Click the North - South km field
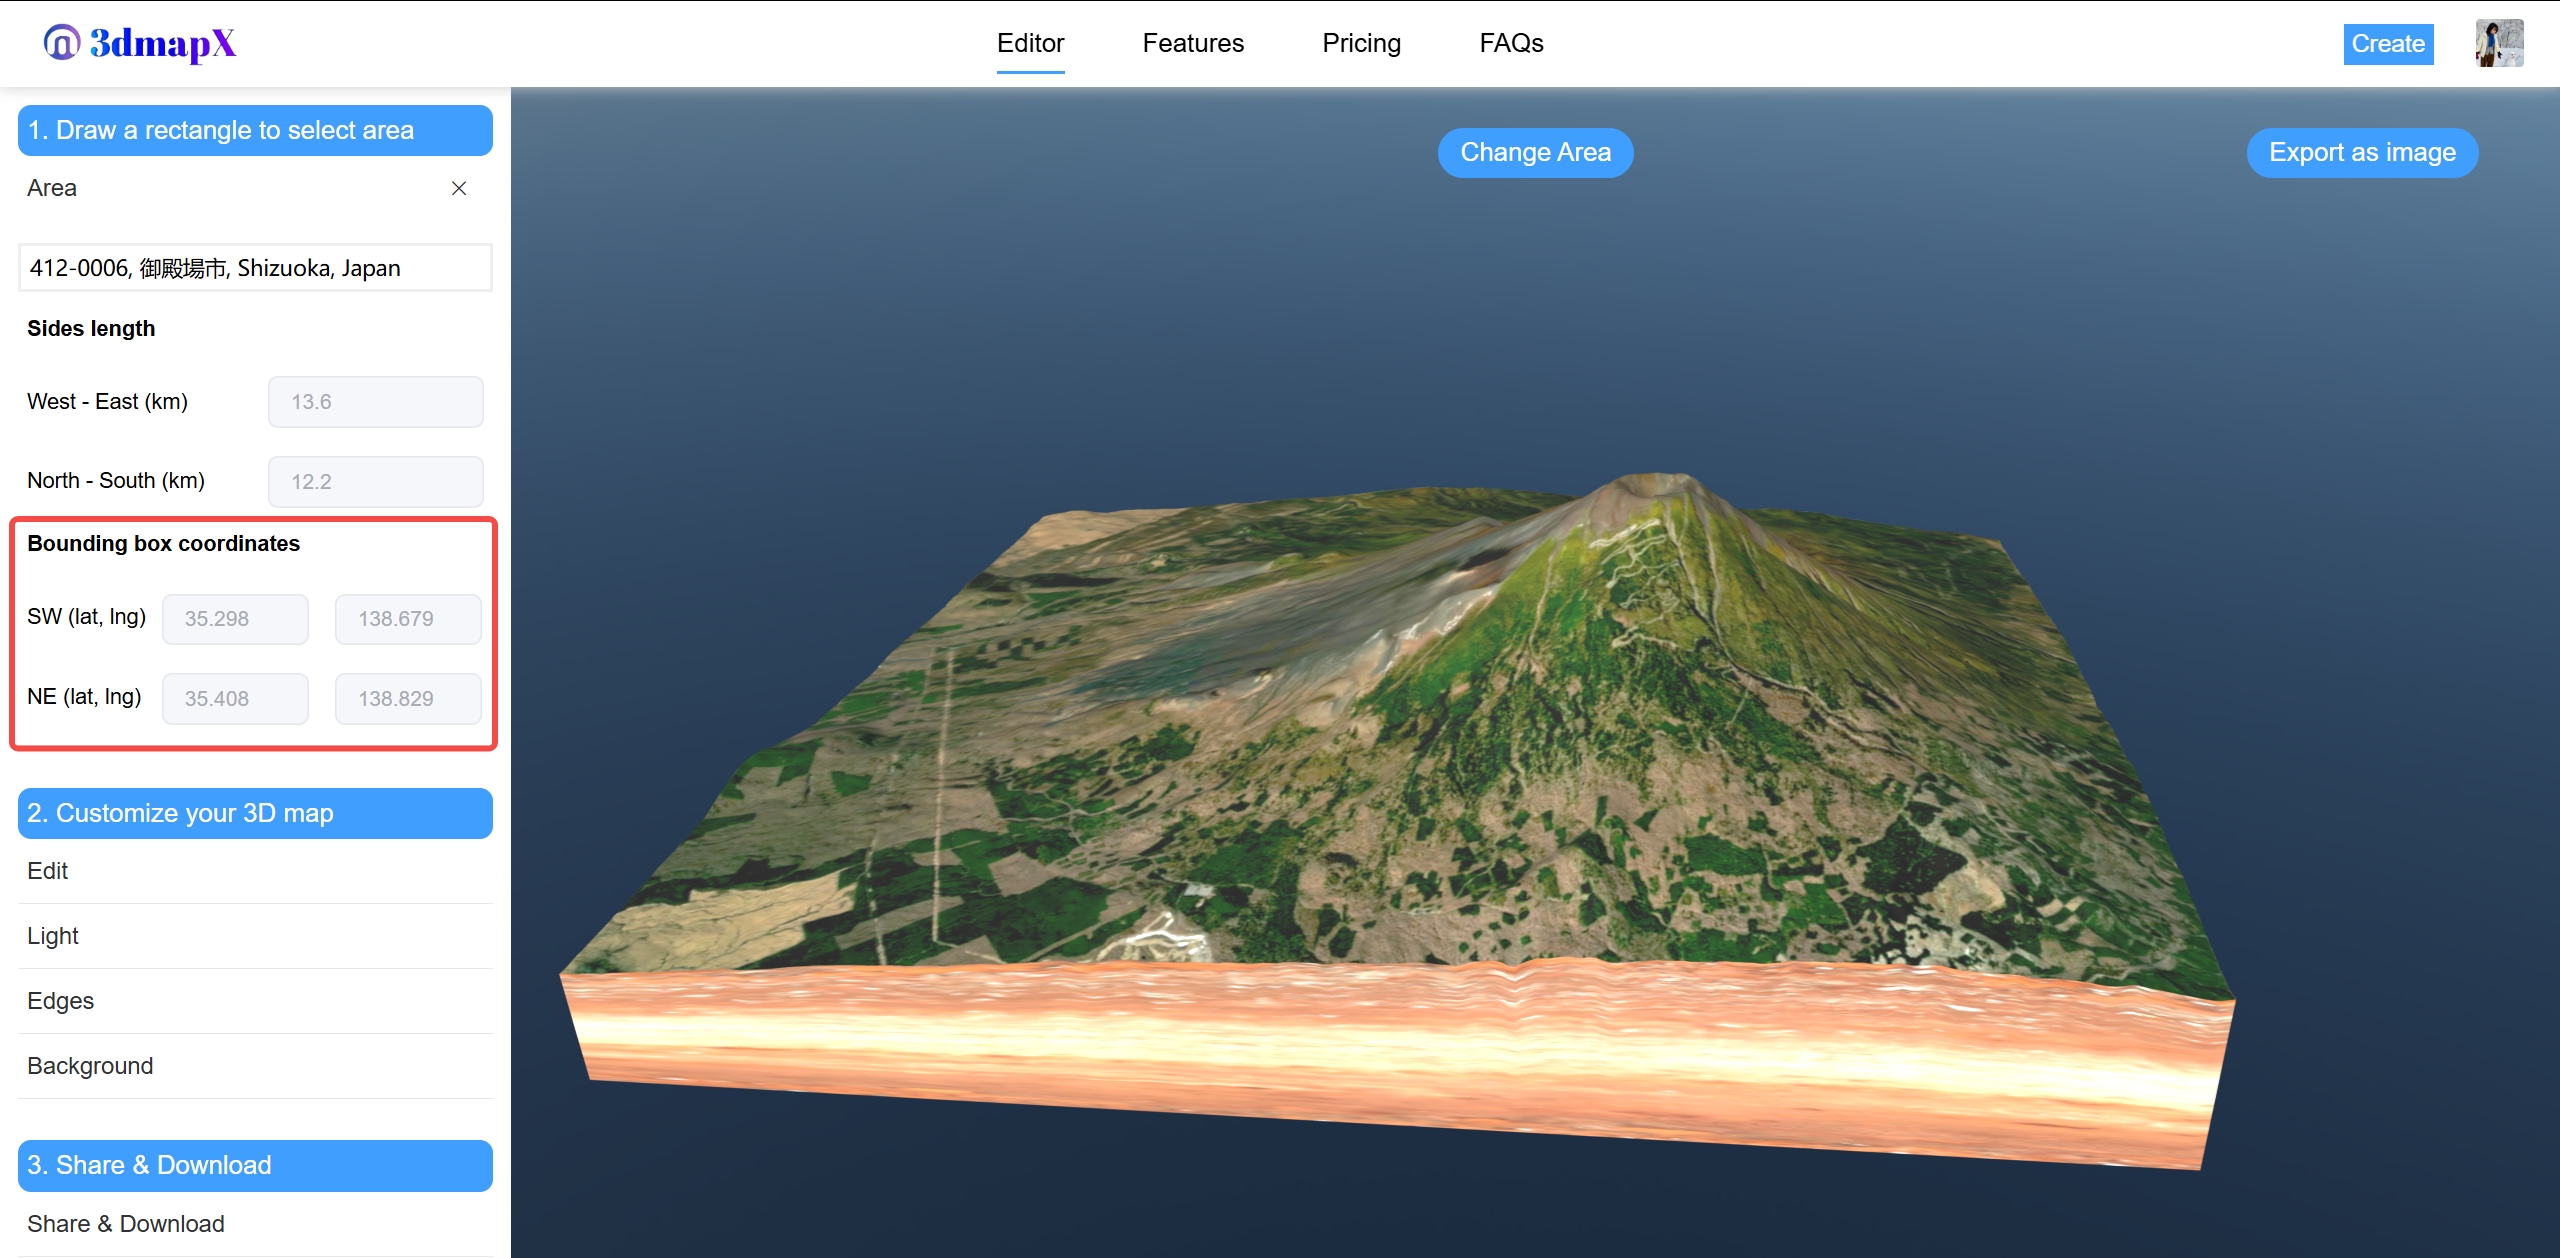This screenshot has height=1258, width=2560. pos(376,482)
